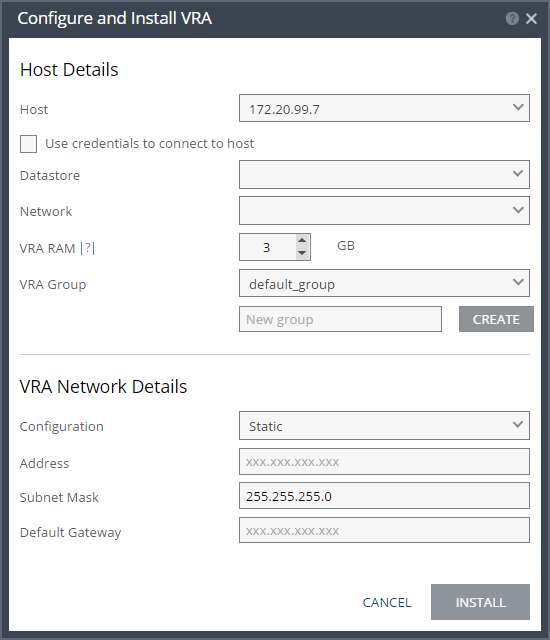Open the VRA RAM help tooltip link
550x640 pixels.
point(88,248)
